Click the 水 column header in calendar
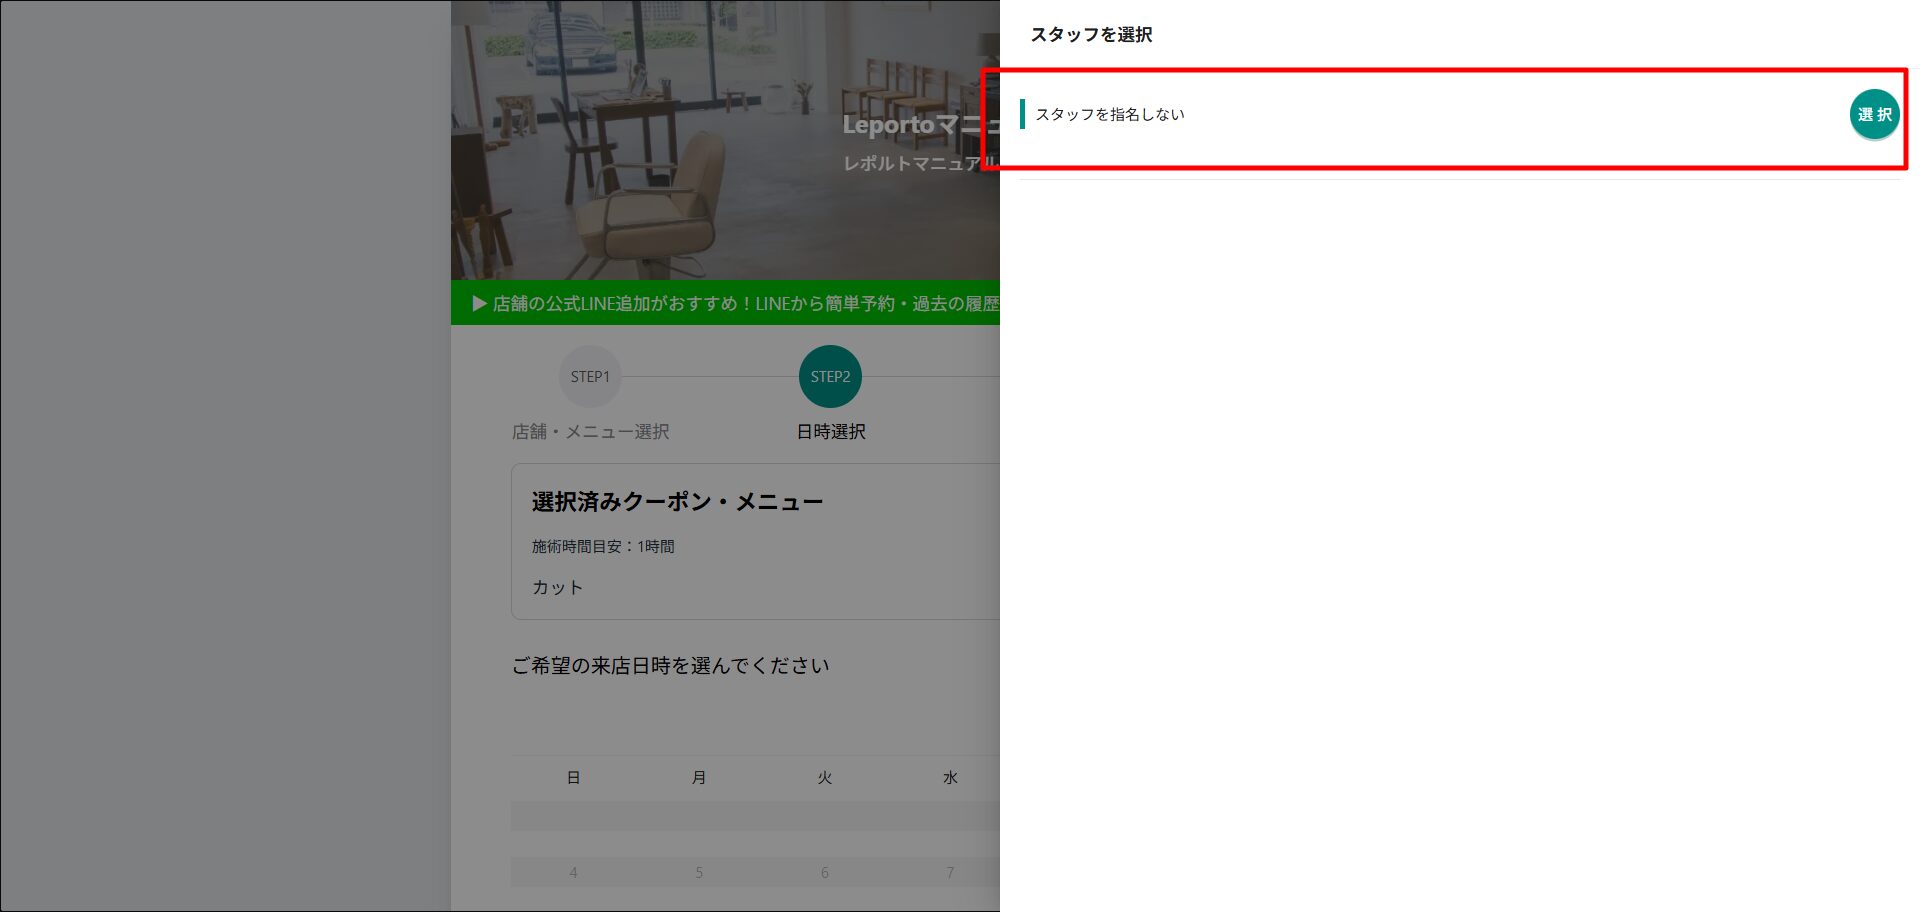This screenshot has height=912, width=1920. tap(950, 778)
